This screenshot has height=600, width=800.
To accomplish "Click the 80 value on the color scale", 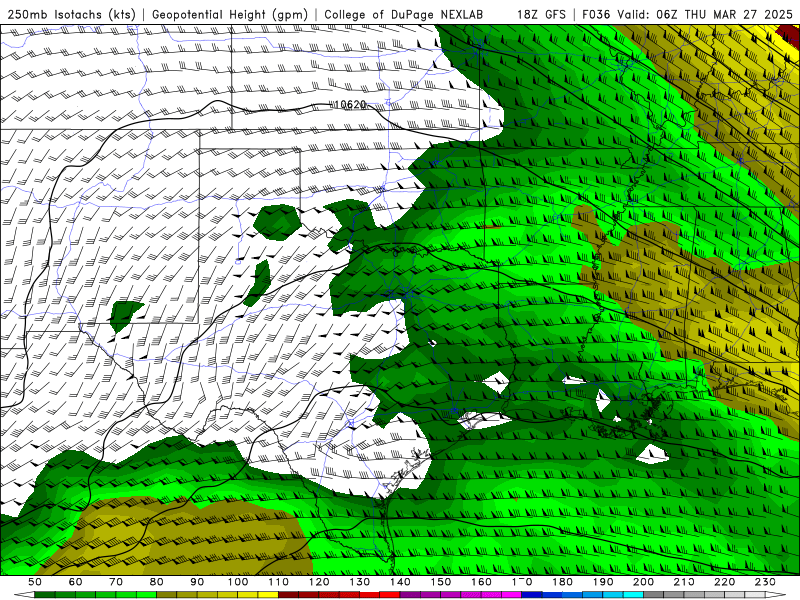I will click(157, 582).
